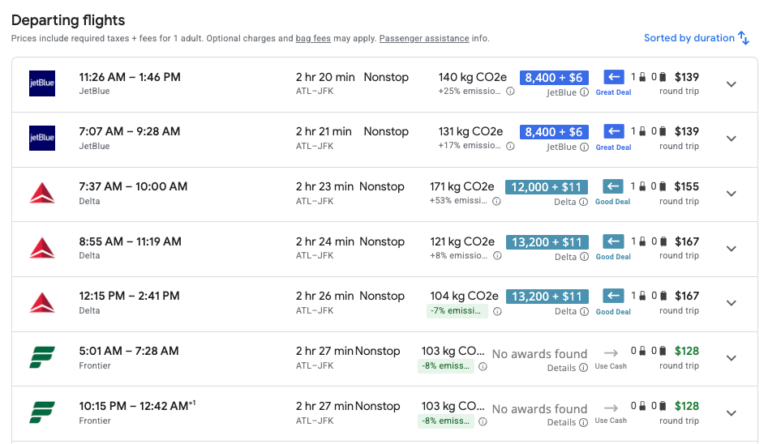
Task: Click $167 price on 8:55 AM flight
Action: coord(687,242)
